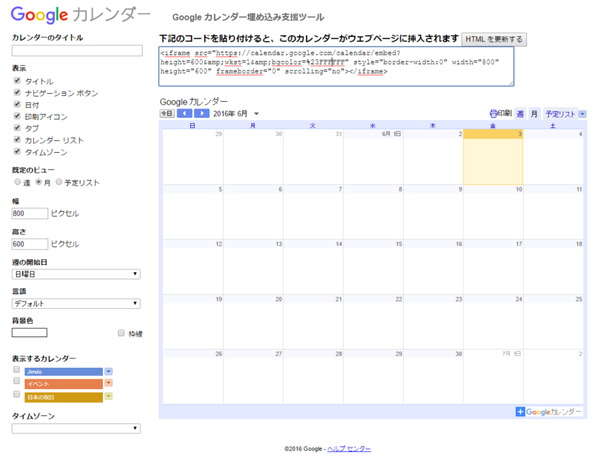Select highlighted June 3 calendar cell

point(493,157)
